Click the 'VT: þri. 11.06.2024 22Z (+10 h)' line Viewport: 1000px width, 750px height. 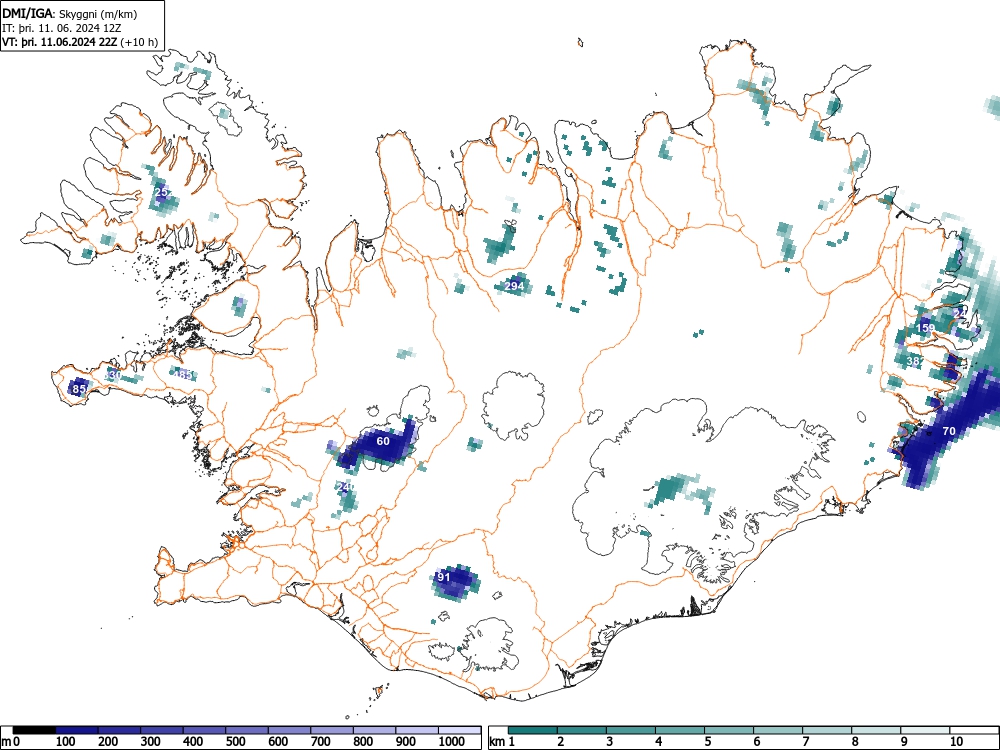[x=80, y=42]
